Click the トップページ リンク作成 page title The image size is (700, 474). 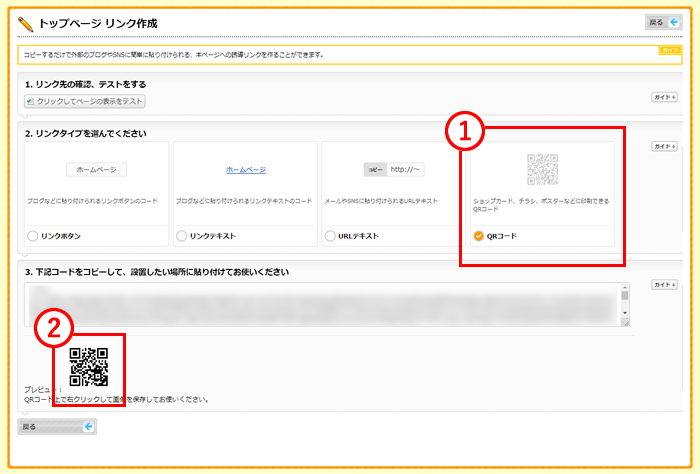tap(98, 23)
